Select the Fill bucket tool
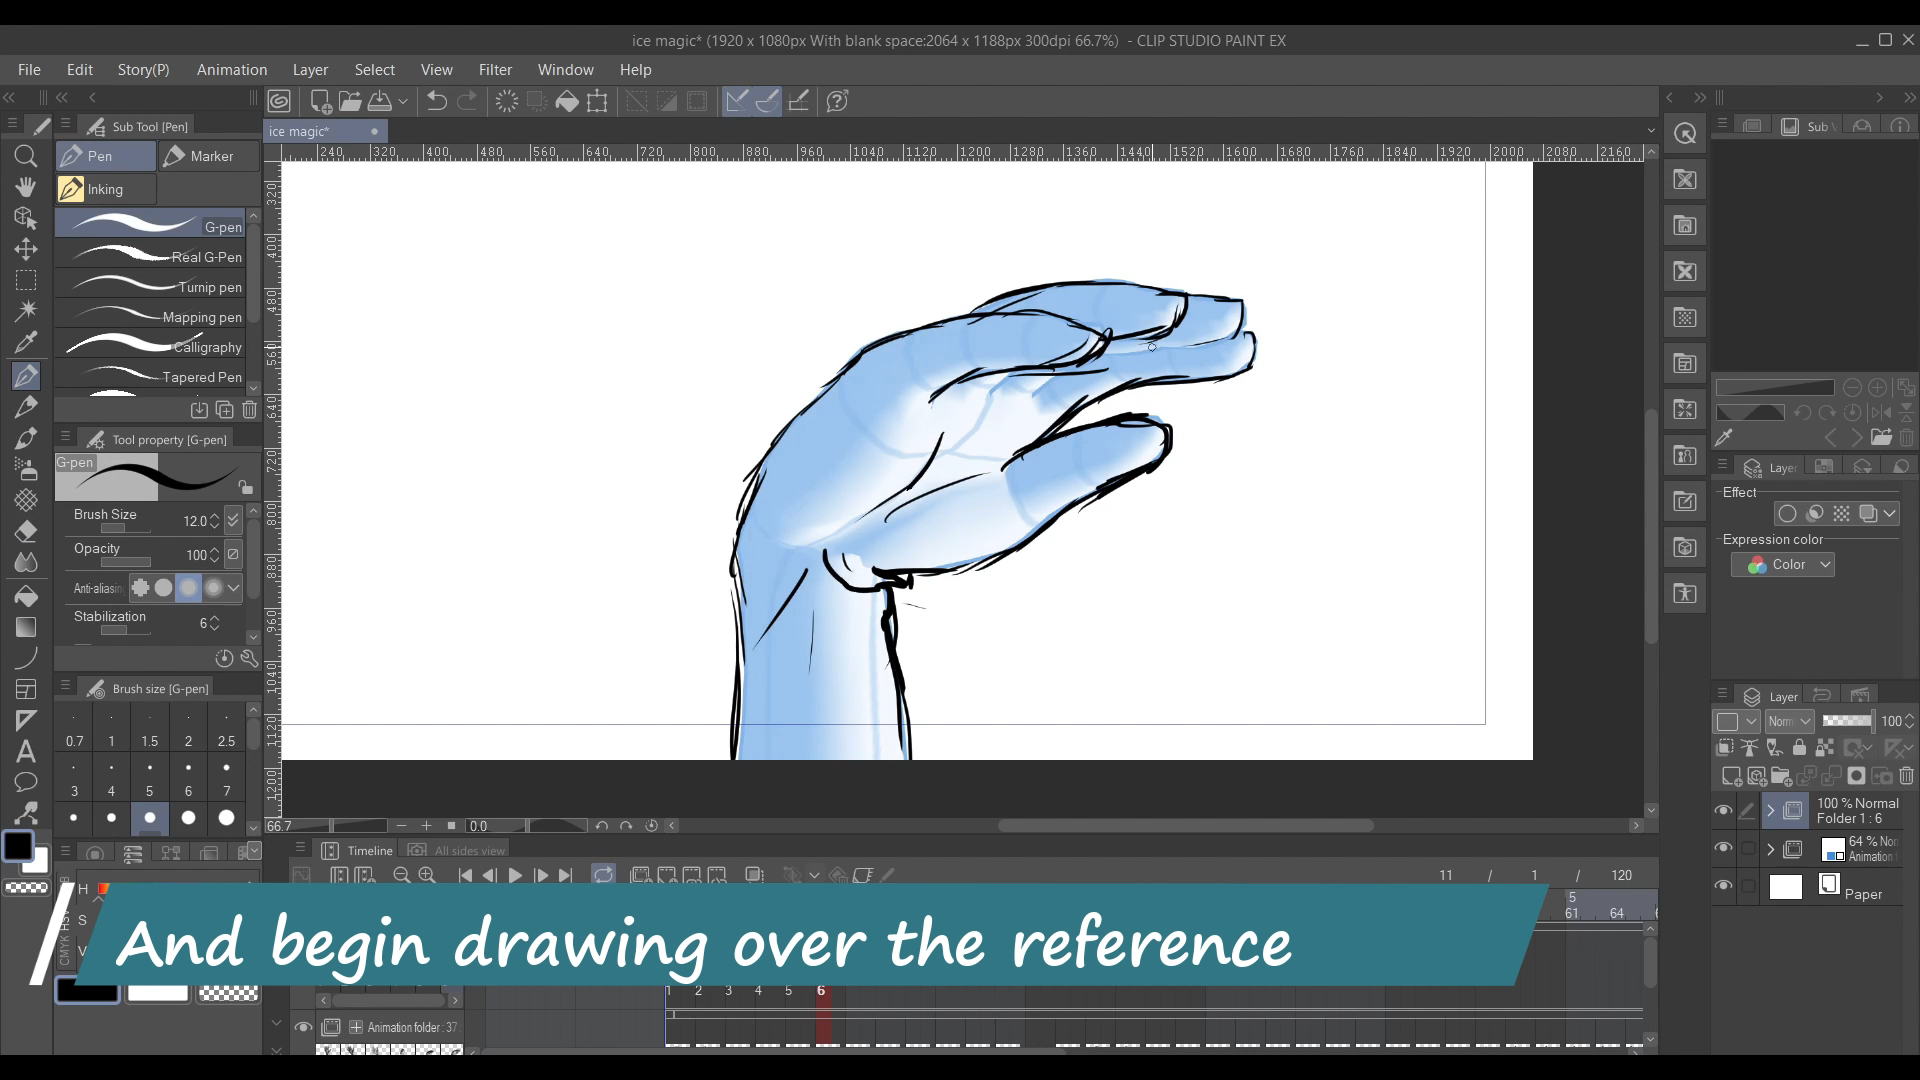1920x1080 pixels. [26, 596]
